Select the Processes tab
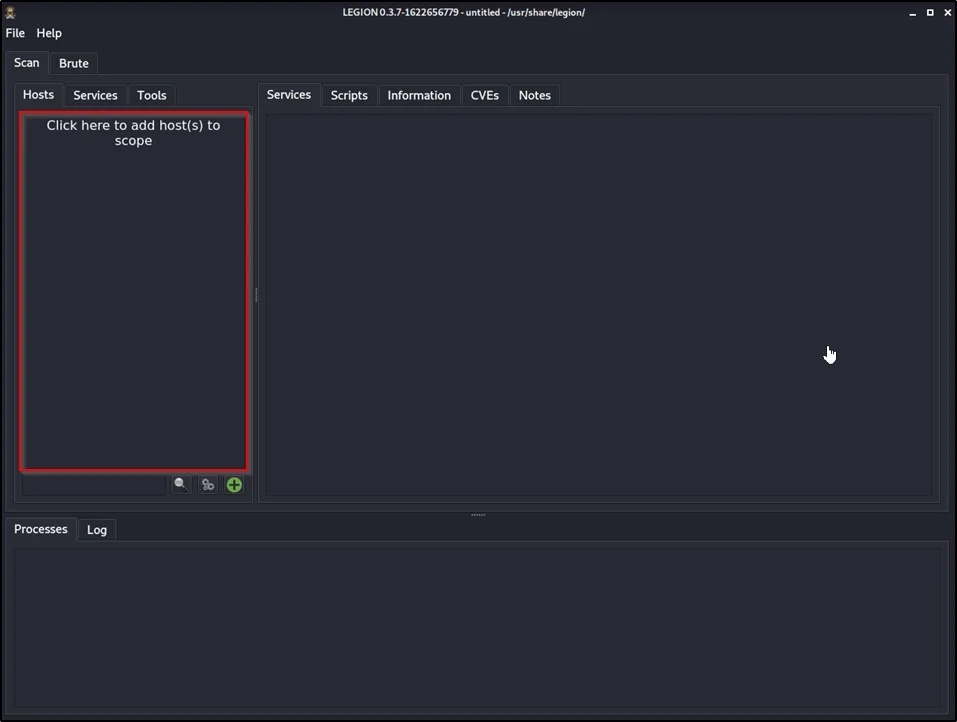Image resolution: width=957 pixels, height=722 pixels. [x=41, y=529]
